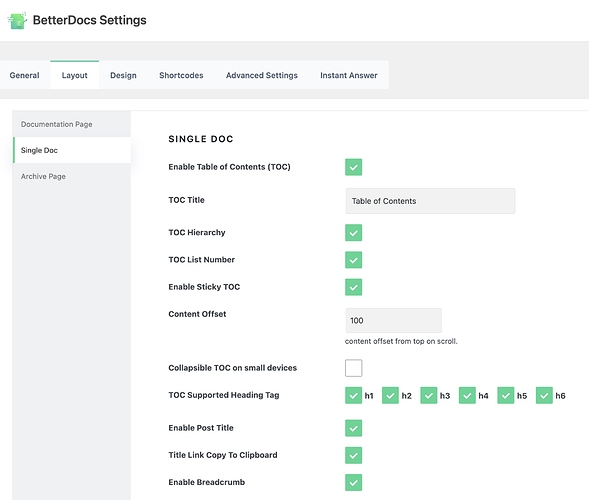Disable Enable Sticky TOC checkbox
589x500 pixels.
(x=353, y=287)
